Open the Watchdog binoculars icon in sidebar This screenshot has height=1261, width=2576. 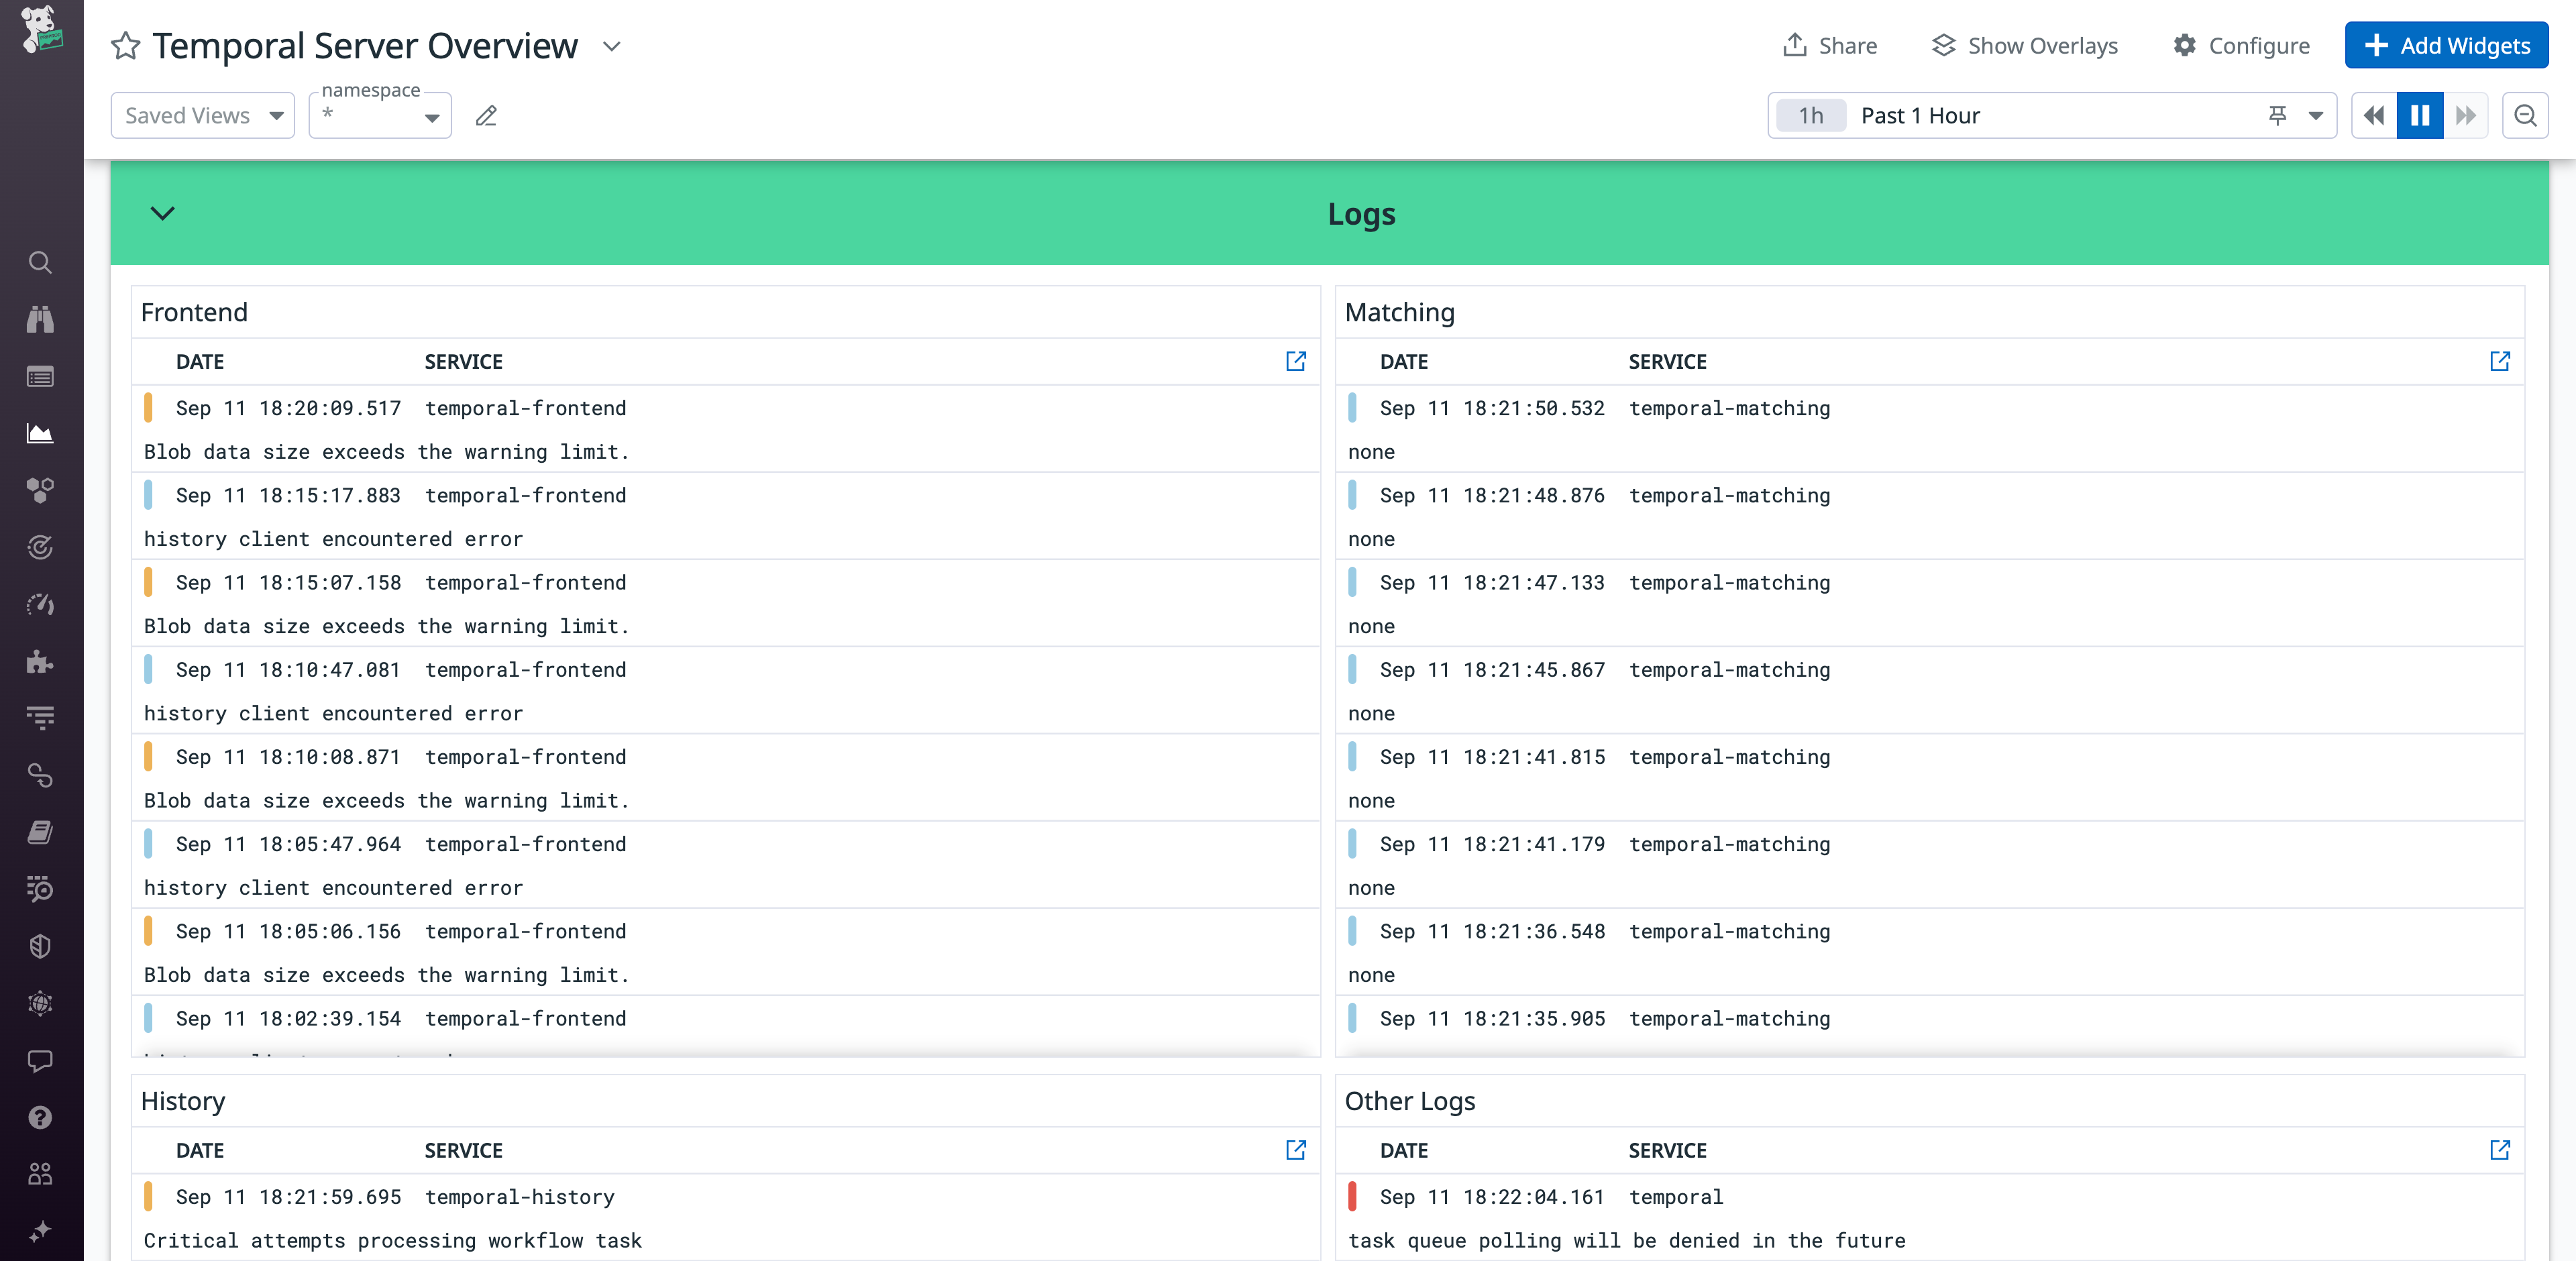(x=40, y=318)
